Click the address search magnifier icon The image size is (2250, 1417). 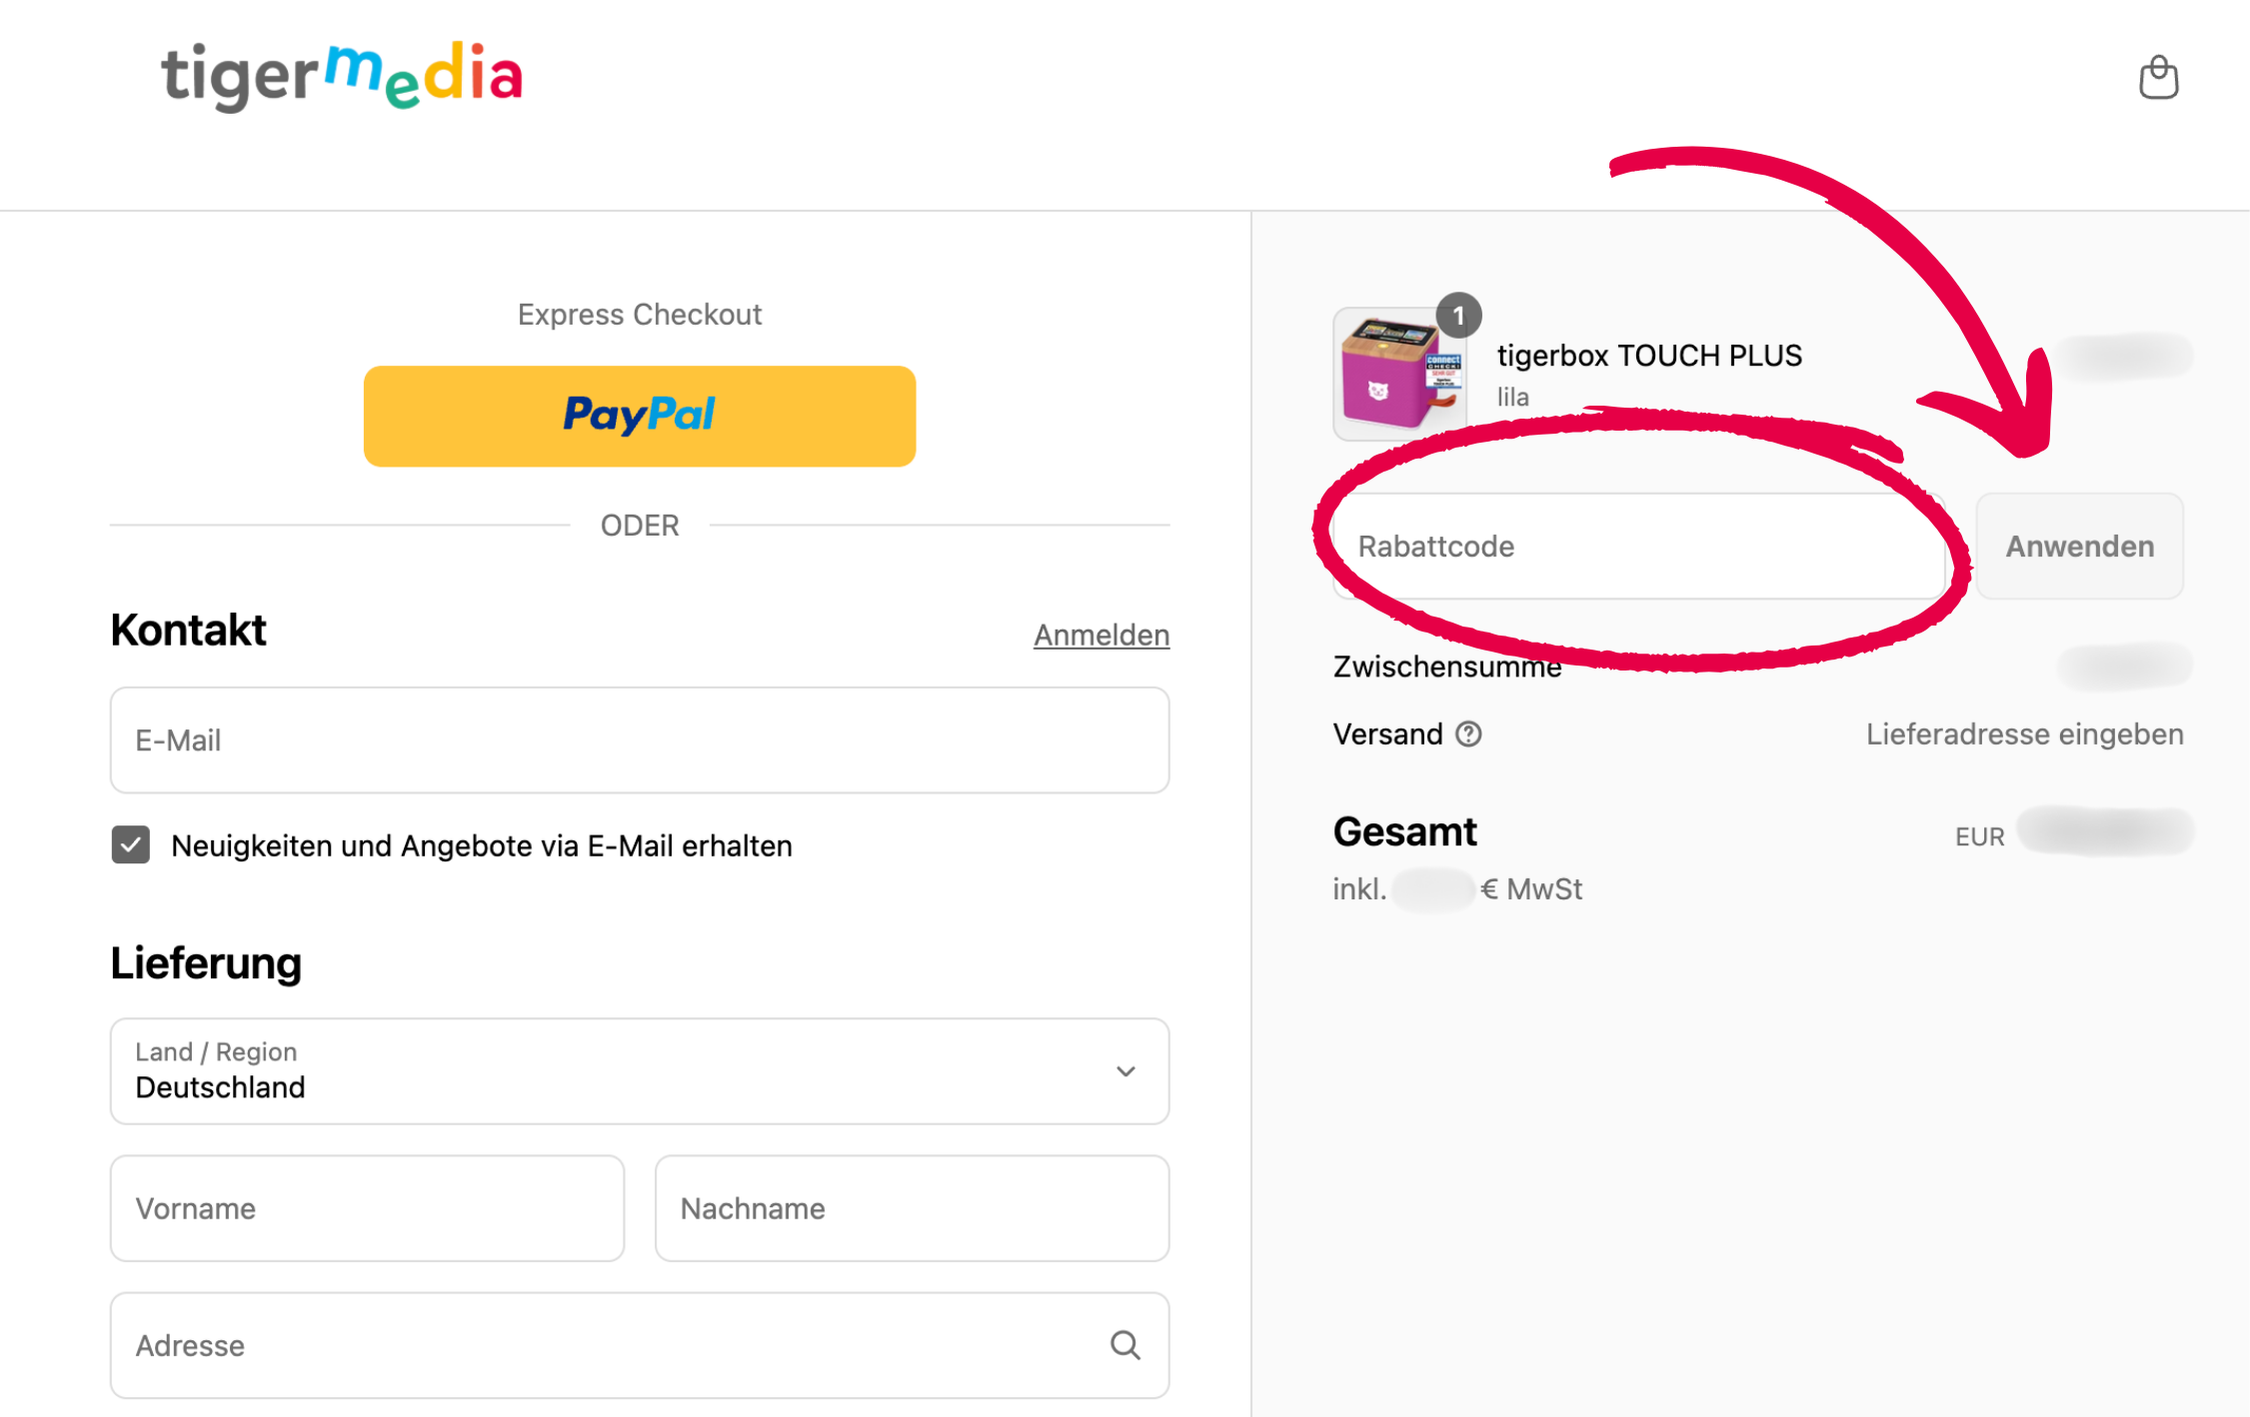pyautogui.click(x=1125, y=1345)
